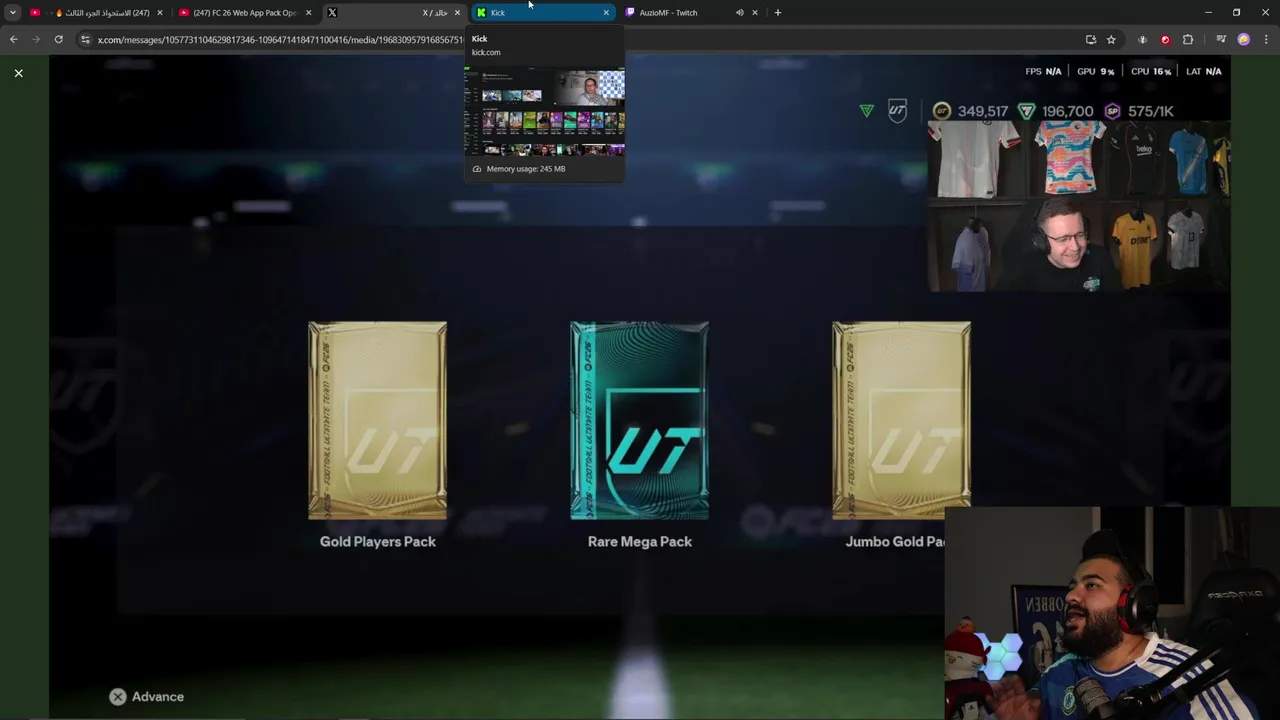Close the X tab

[x=457, y=13]
